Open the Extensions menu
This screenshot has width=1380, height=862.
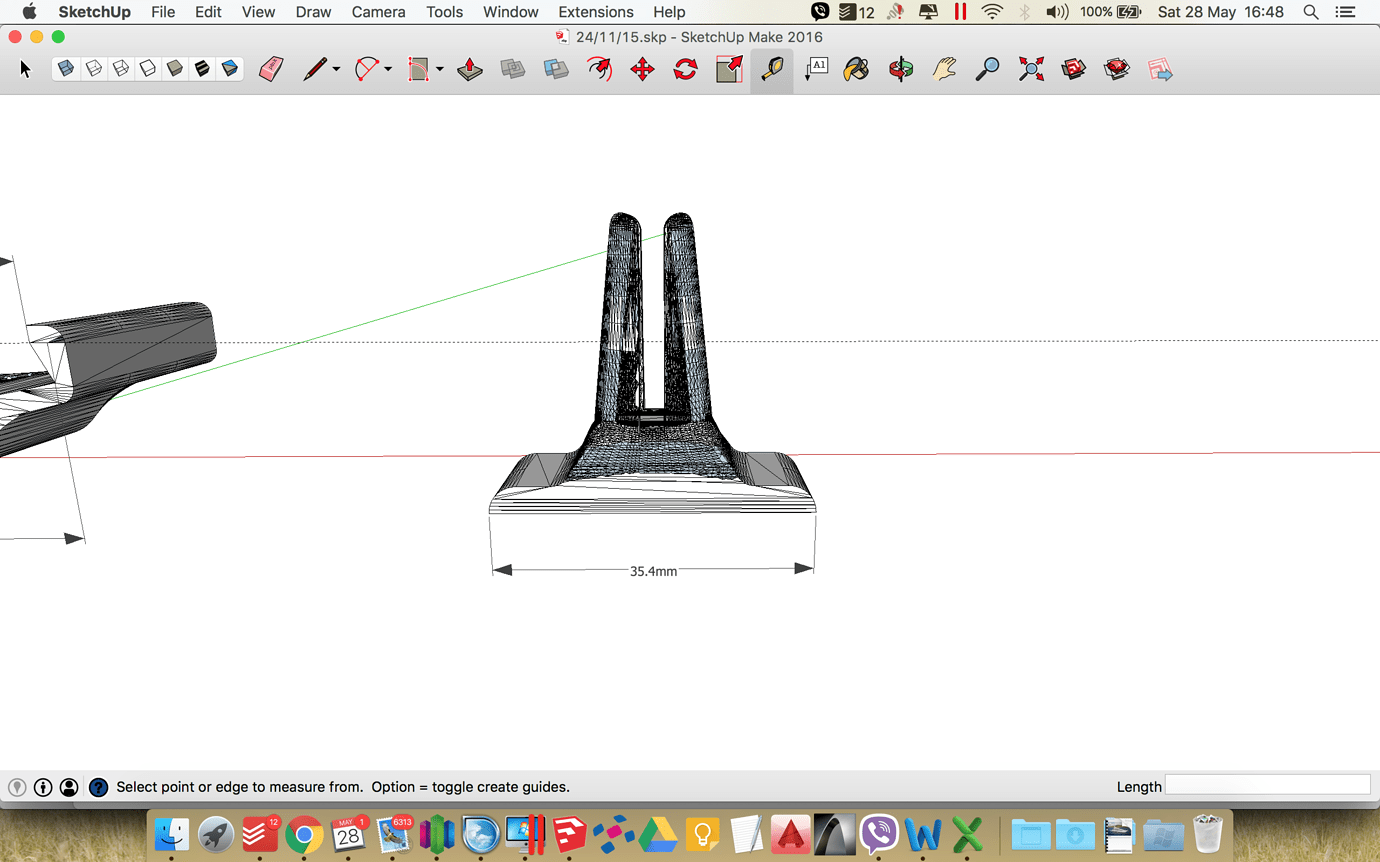596,12
